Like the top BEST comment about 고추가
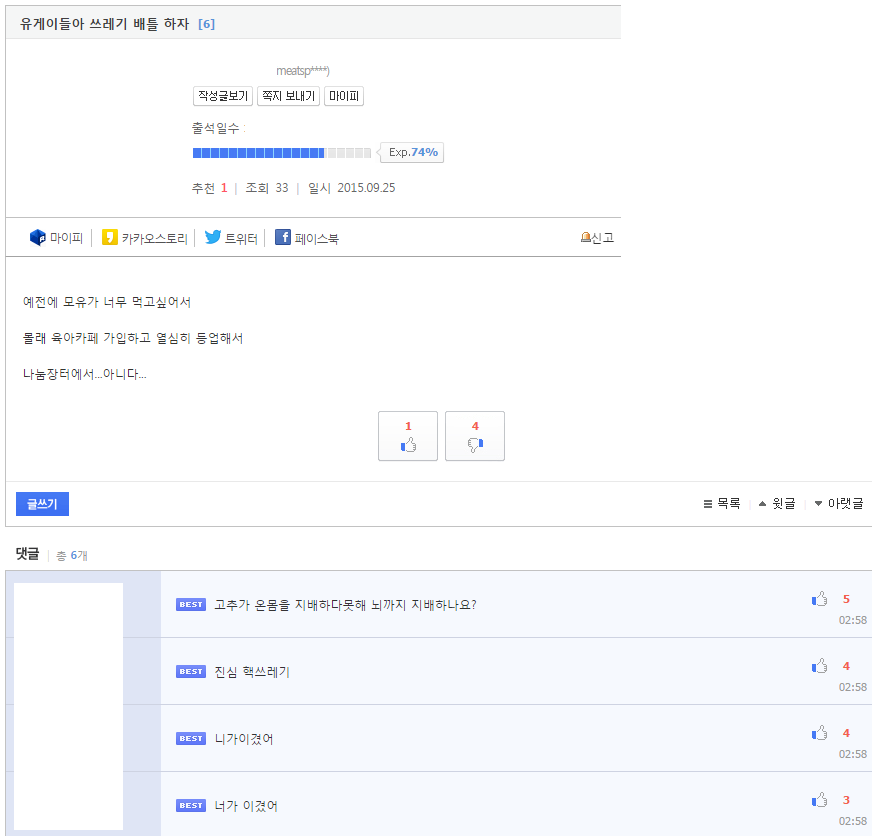 click(819, 598)
